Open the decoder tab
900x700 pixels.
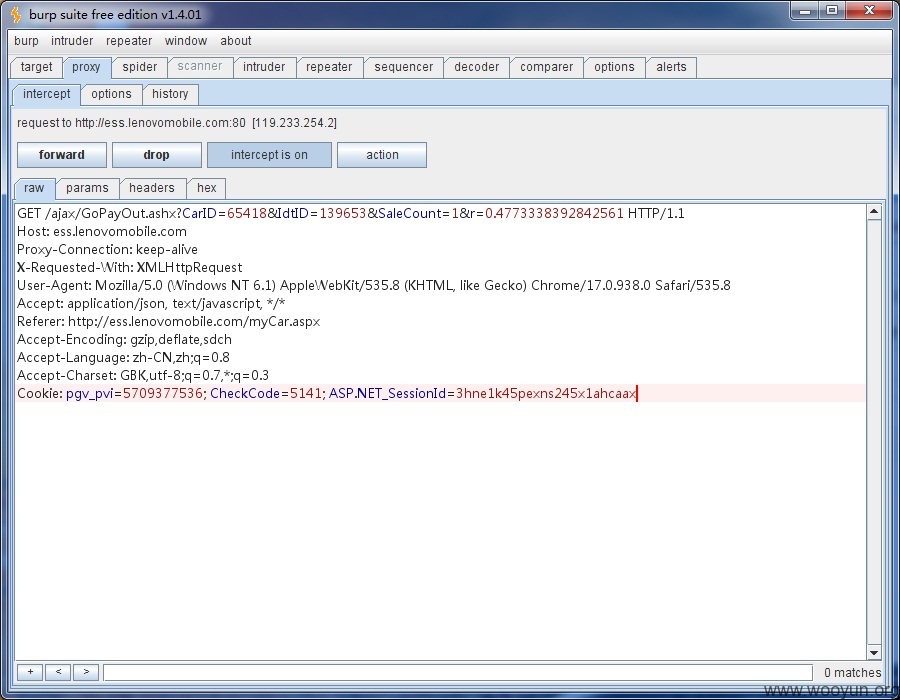click(x=476, y=67)
